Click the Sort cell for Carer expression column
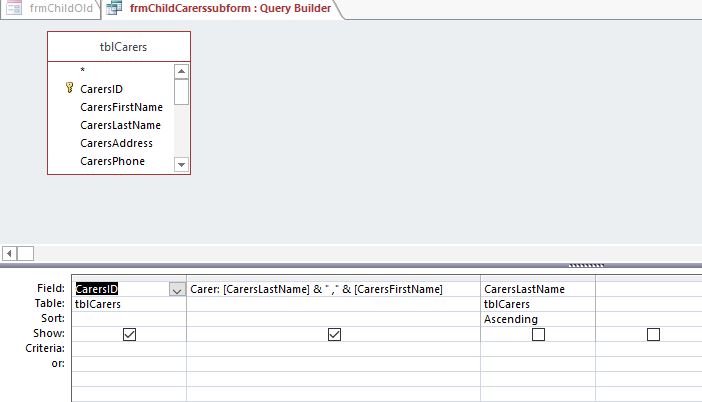The image size is (702, 402). tap(334, 319)
